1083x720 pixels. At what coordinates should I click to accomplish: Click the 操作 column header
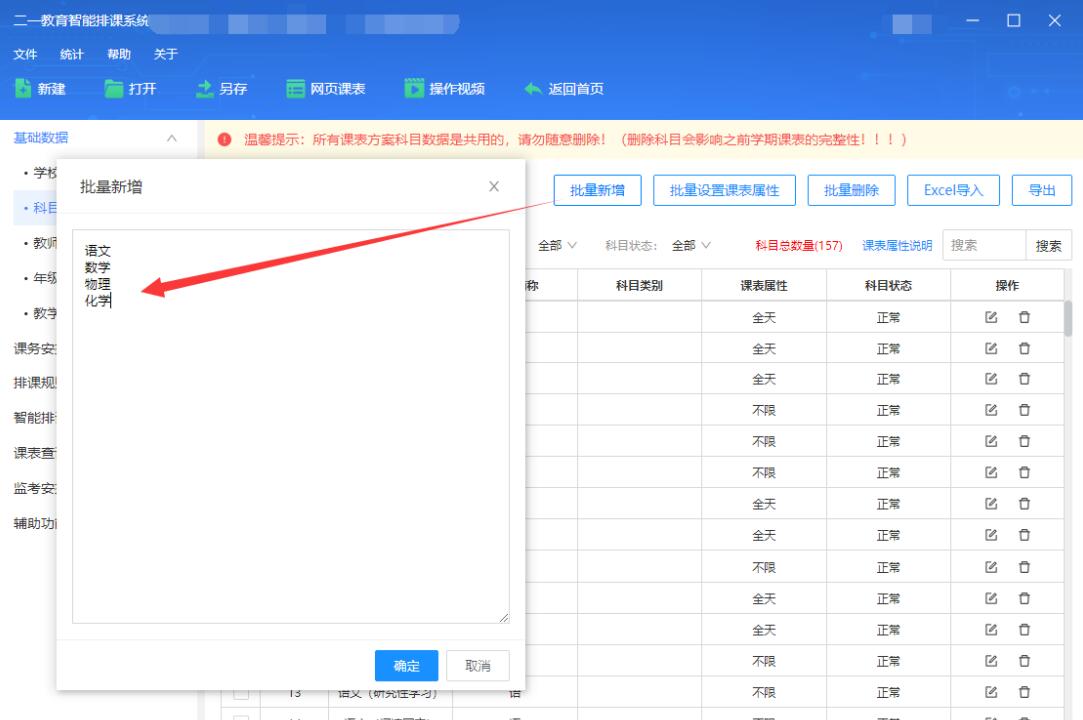[x=1007, y=285]
